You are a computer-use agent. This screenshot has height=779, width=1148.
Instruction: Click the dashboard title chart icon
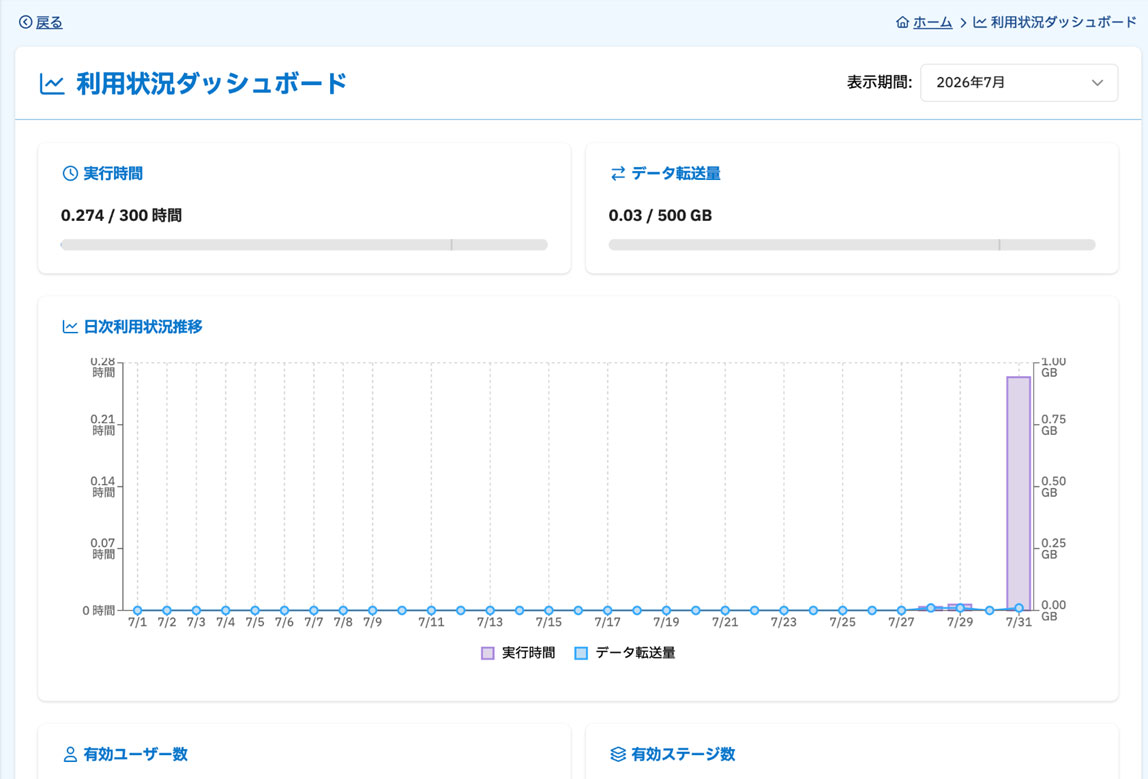pyautogui.click(x=52, y=83)
